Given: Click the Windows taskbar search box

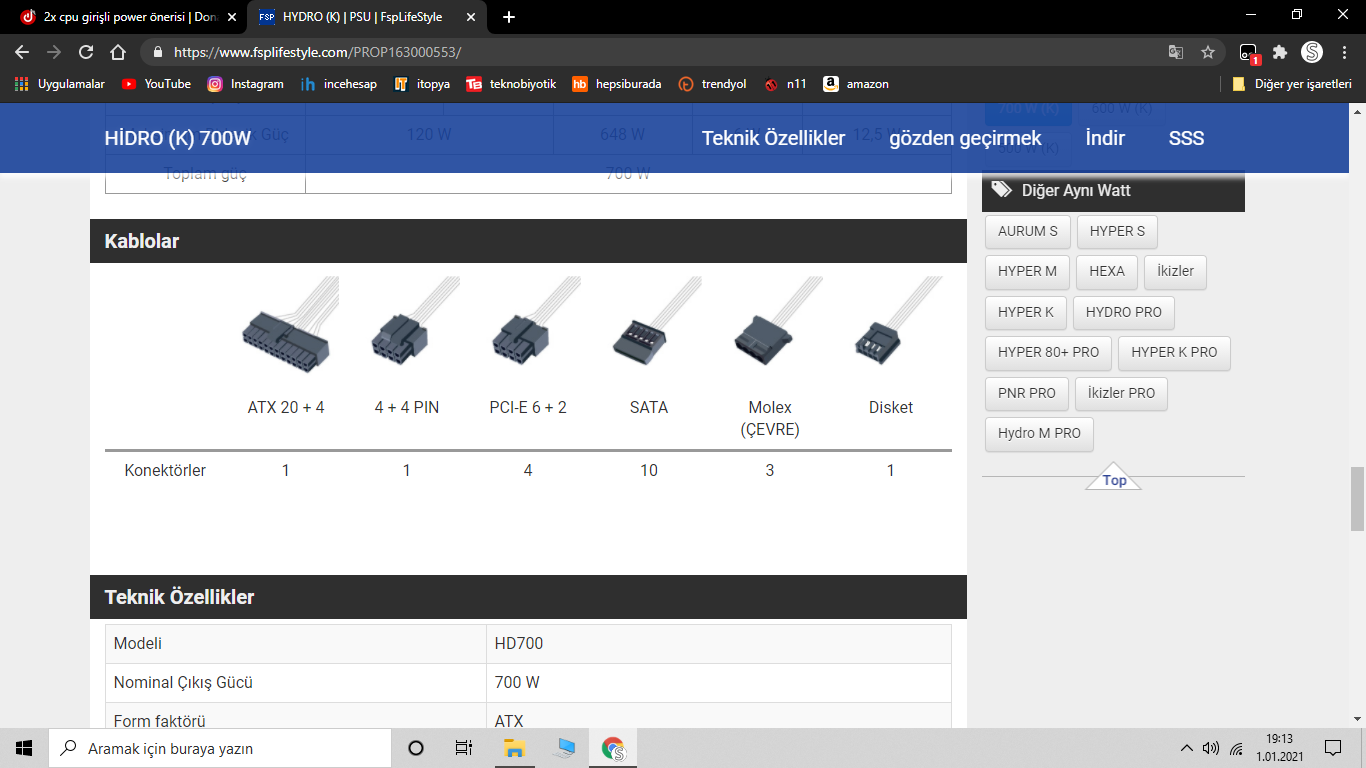Looking at the screenshot, I should pyautogui.click(x=220, y=748).
